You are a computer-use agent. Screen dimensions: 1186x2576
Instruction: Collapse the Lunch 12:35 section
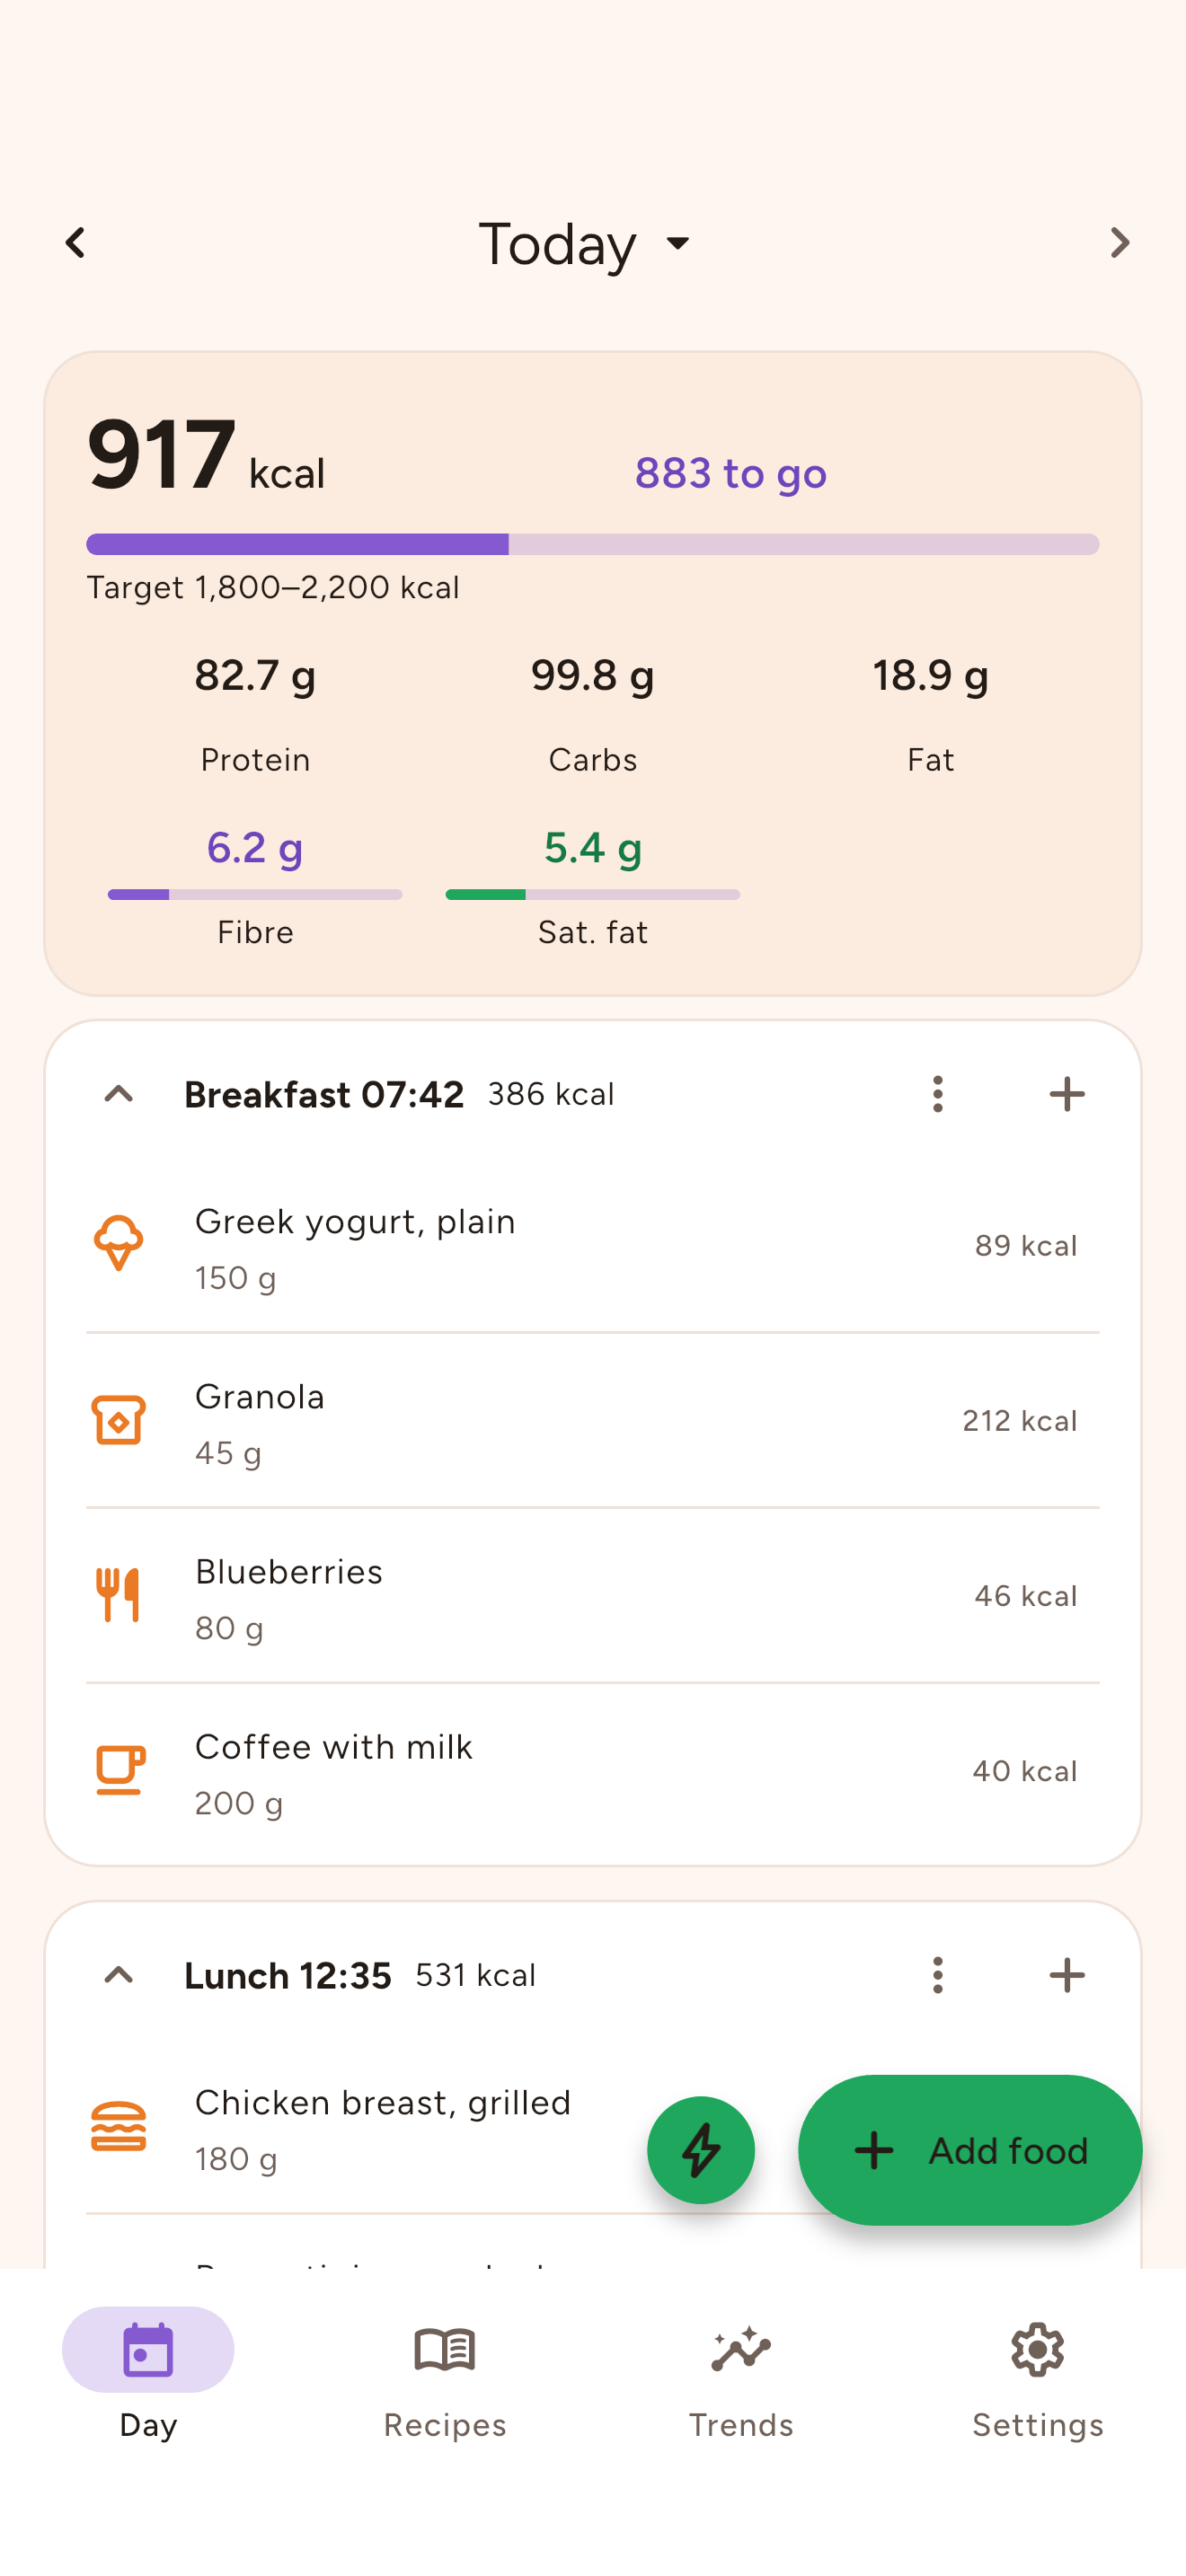click(119, 1975)
